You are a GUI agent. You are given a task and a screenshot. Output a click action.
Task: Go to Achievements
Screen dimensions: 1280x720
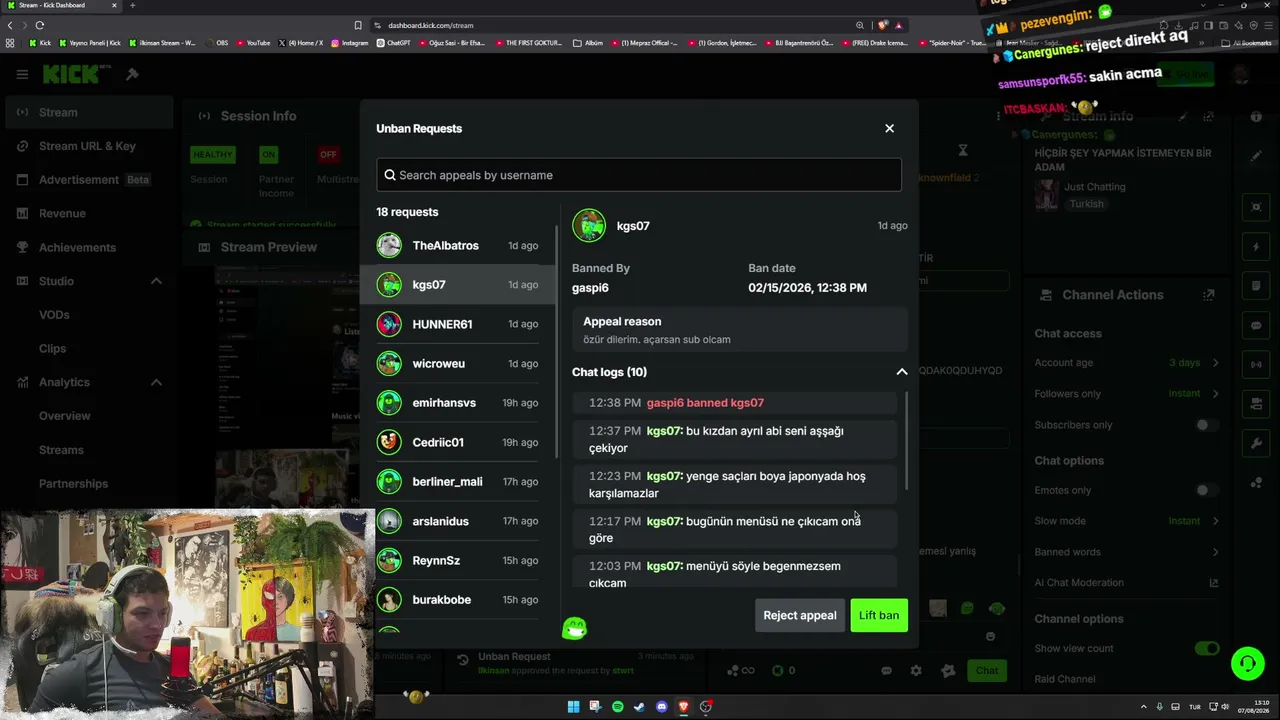[88, 247]
